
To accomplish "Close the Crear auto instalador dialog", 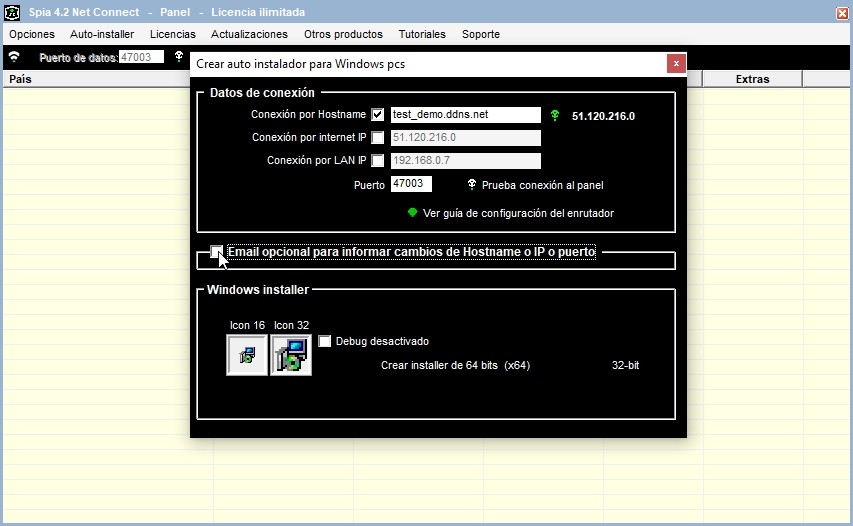I will point(676,64).
